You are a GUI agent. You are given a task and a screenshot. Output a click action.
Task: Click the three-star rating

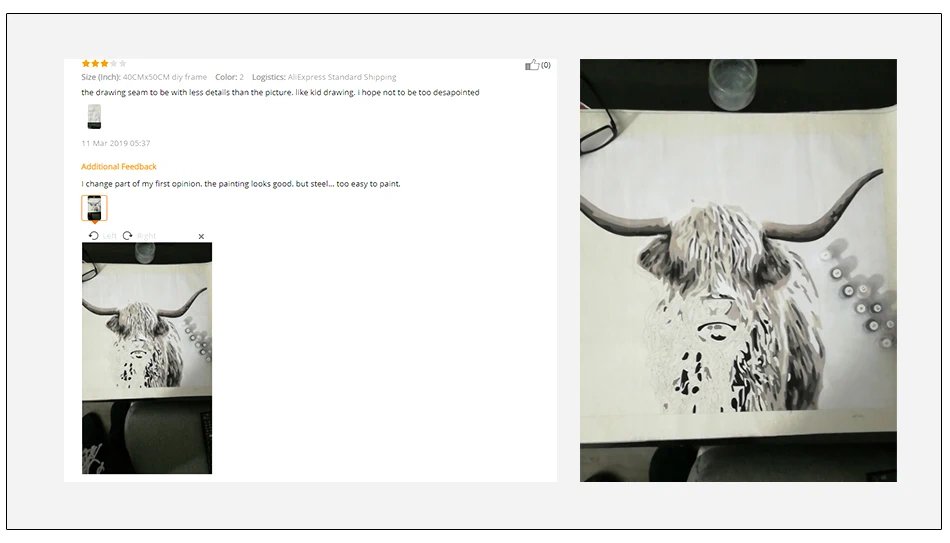tap(104, 63)
